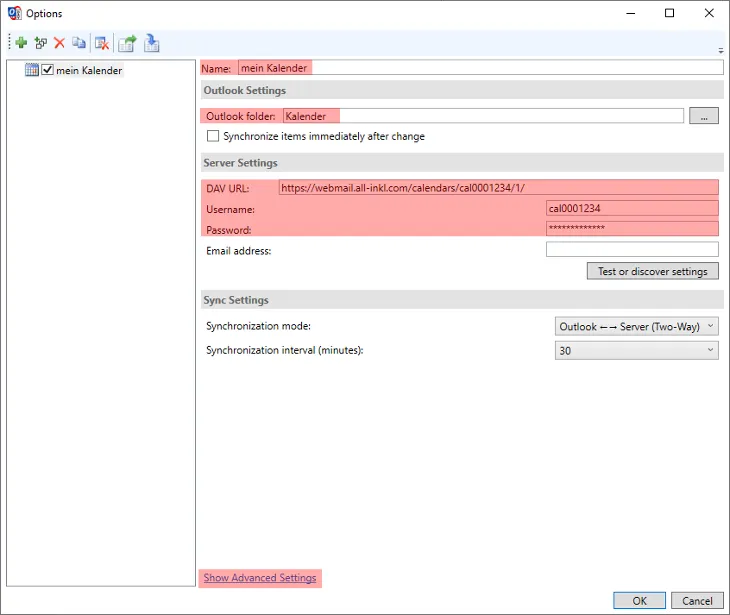730x615 pixels.
Task: Open the Synchronization mode dropdown
Action: 636,326
